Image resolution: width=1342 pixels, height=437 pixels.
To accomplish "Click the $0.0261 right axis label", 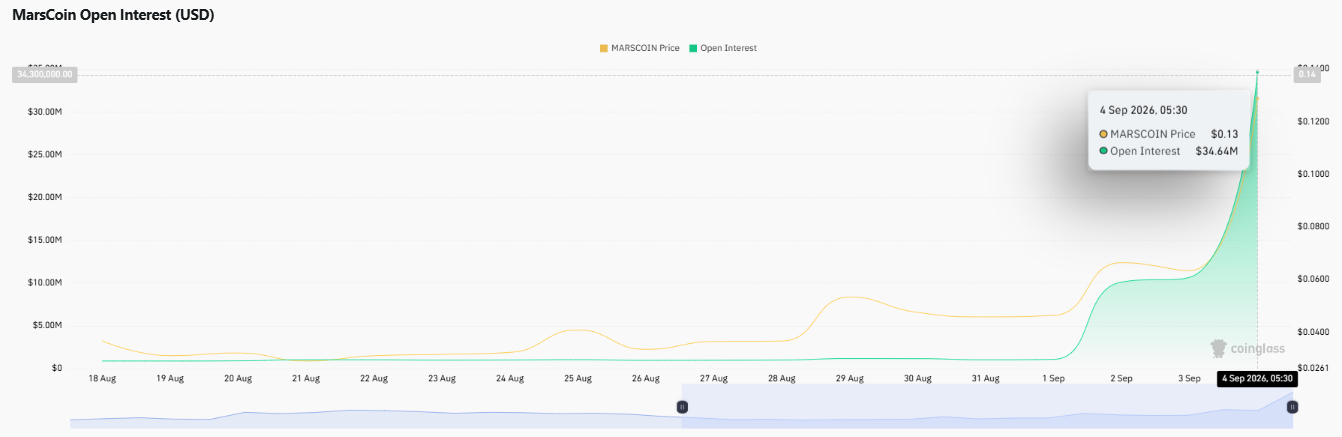I will tap(1312, 368).
